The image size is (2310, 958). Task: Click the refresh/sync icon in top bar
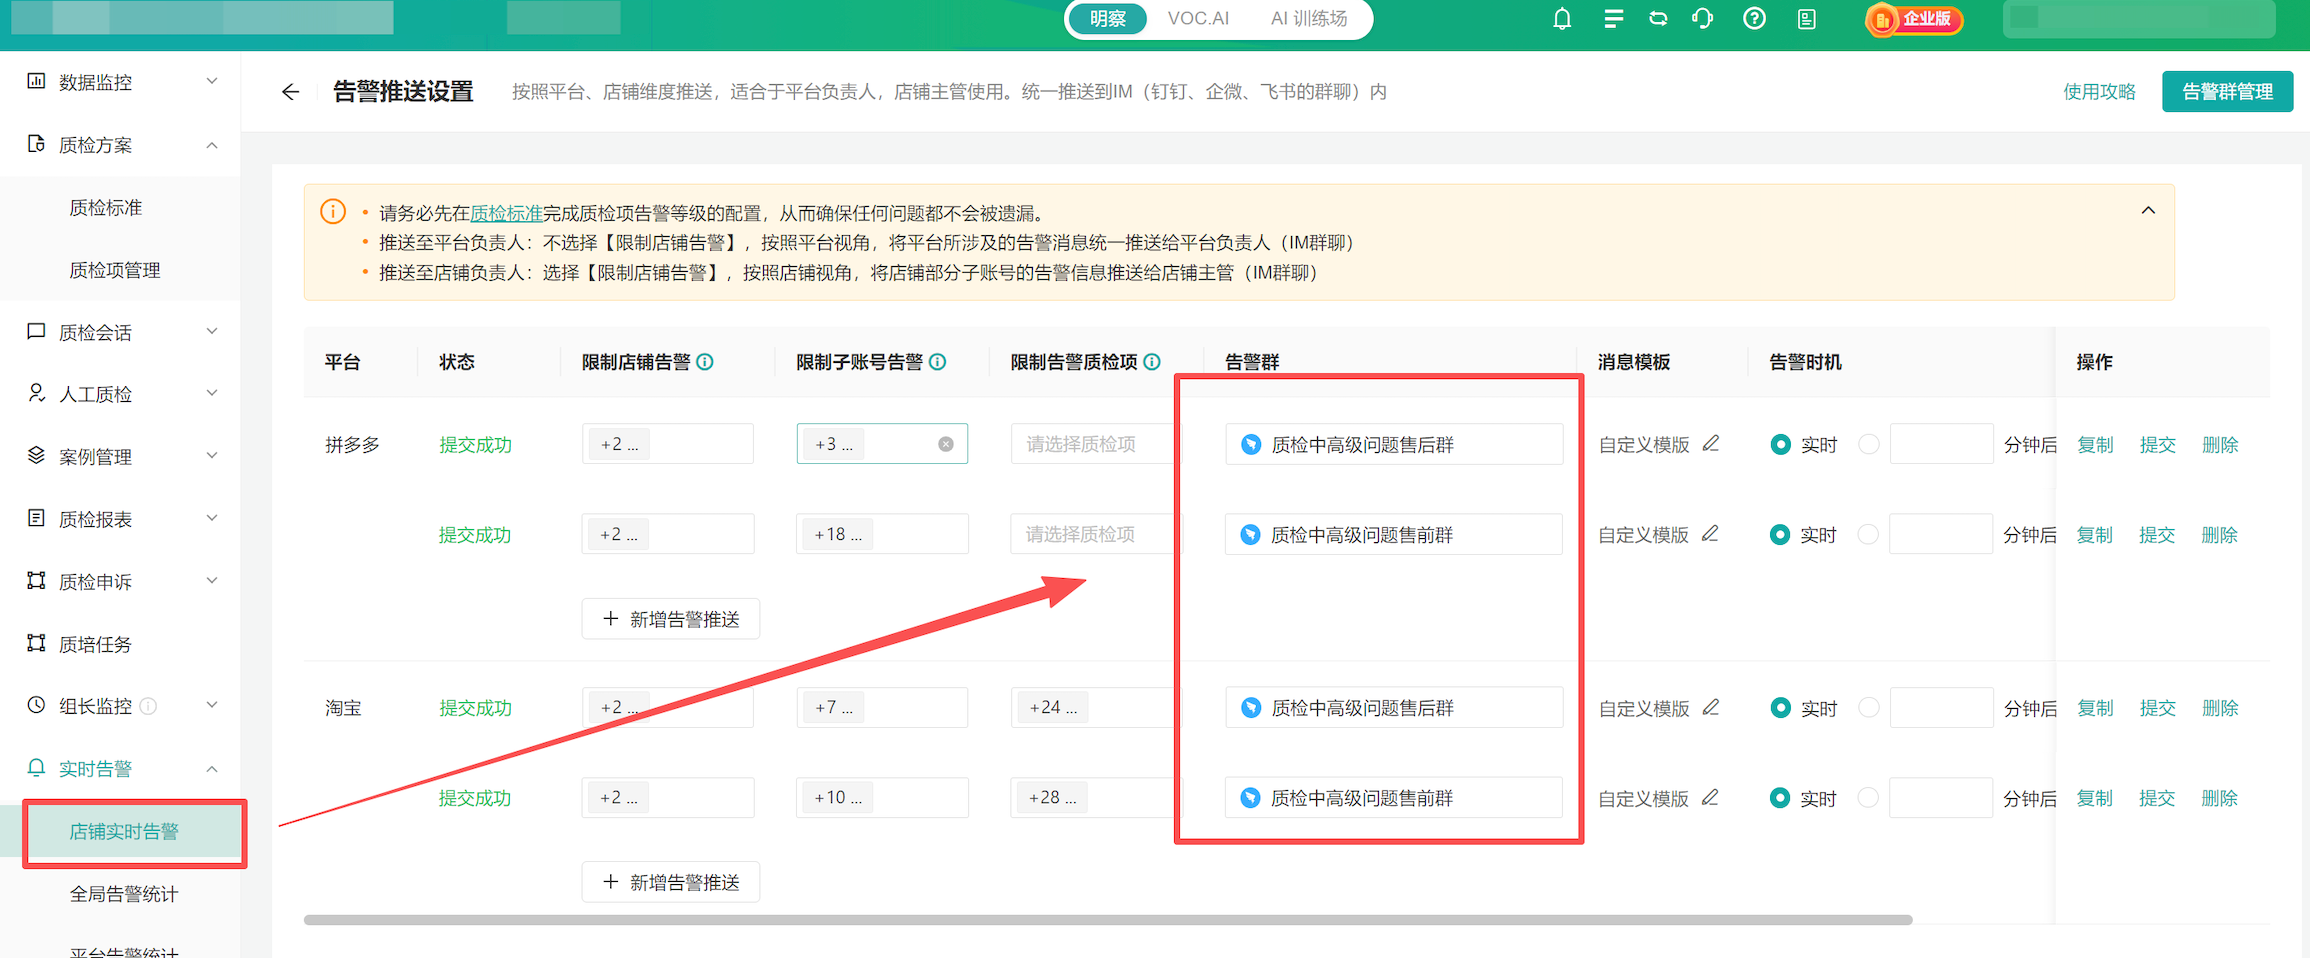[1657, 18]
